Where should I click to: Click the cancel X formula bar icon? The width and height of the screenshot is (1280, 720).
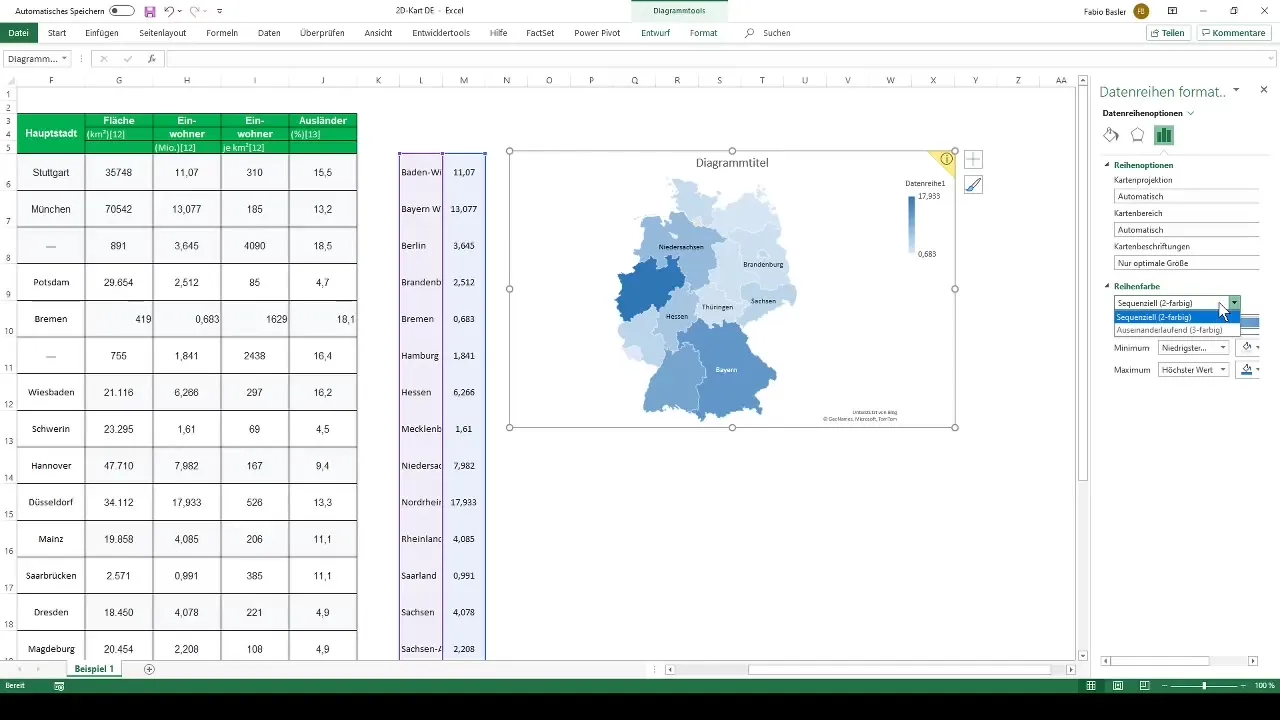(103, 59)
